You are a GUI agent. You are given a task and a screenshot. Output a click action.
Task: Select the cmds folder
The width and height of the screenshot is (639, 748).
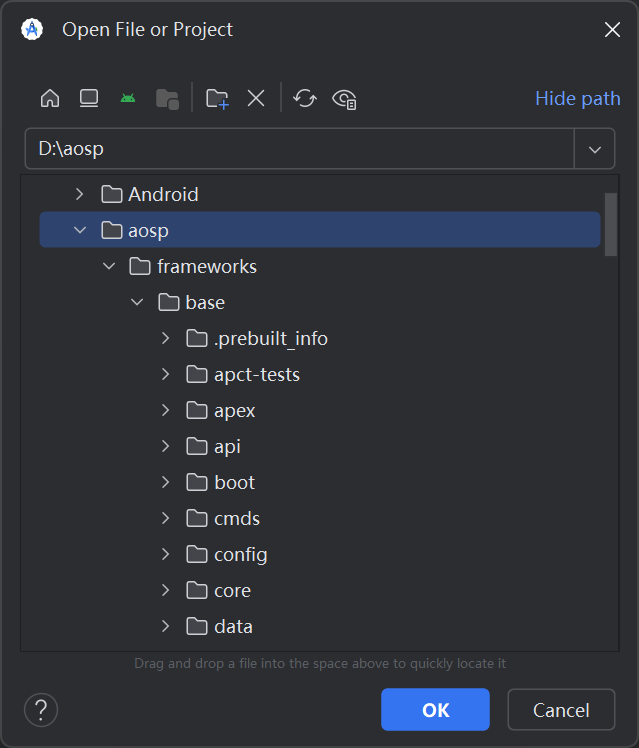(223, 519)
